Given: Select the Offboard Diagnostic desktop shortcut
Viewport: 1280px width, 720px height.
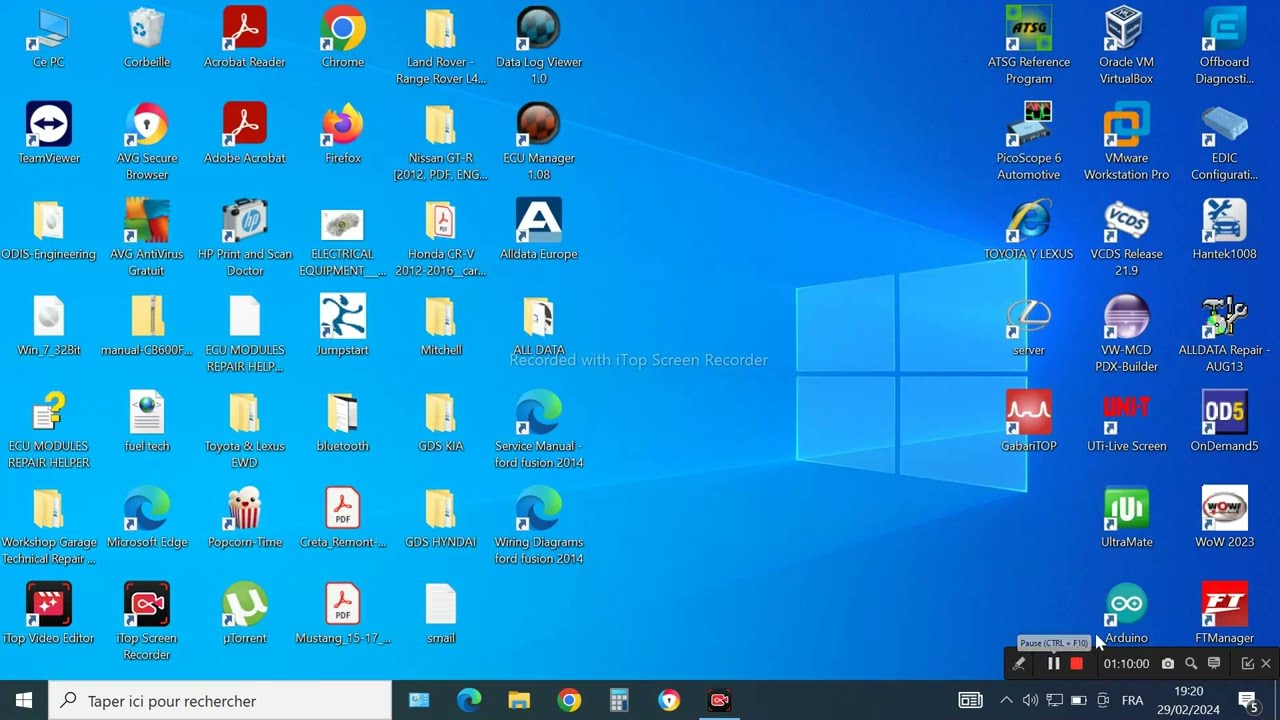Looking at the screenshot, I should (x=1225, y=46).
